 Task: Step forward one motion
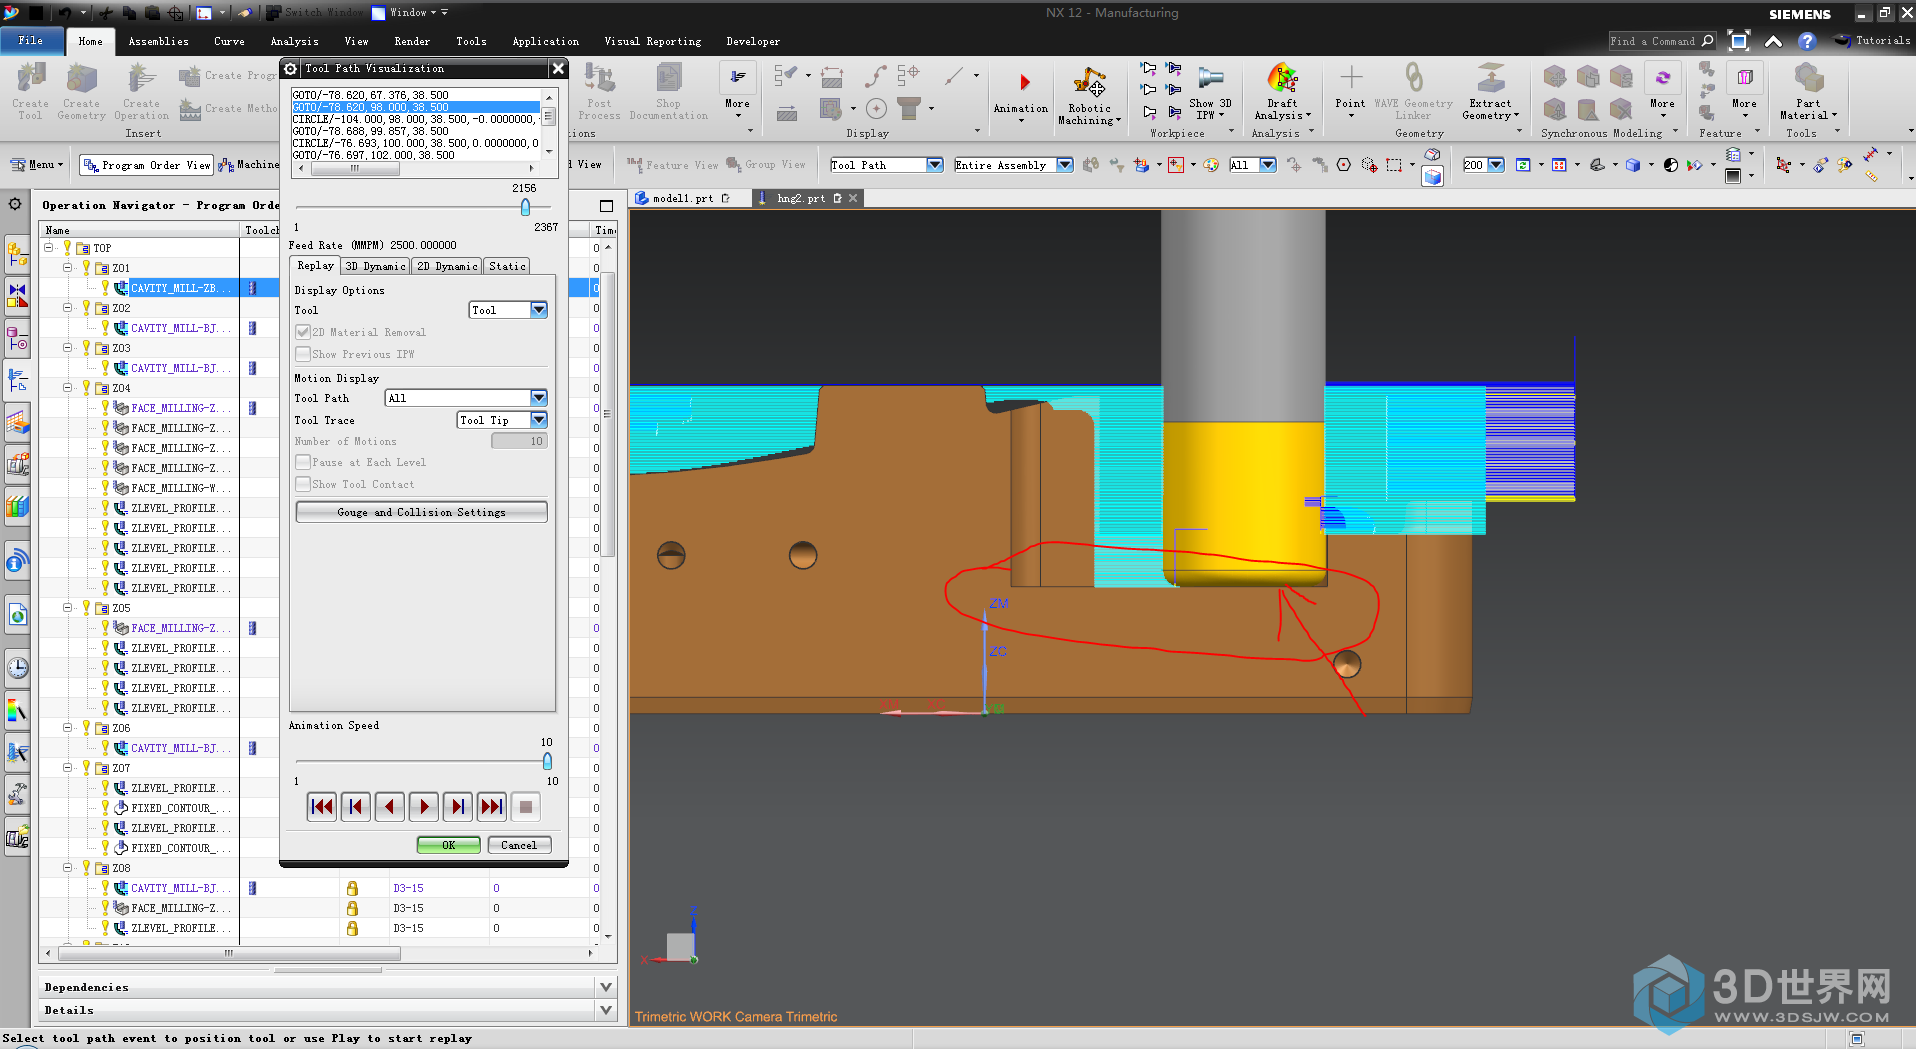pos(458,807)
